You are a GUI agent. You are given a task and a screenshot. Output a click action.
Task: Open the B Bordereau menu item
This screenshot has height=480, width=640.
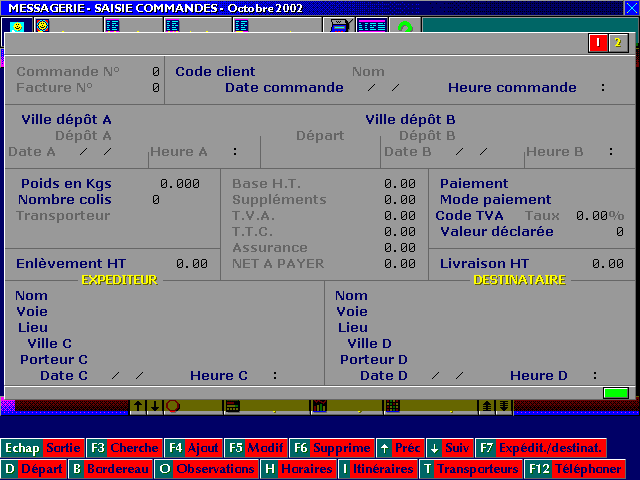click(x=111, y=469)
